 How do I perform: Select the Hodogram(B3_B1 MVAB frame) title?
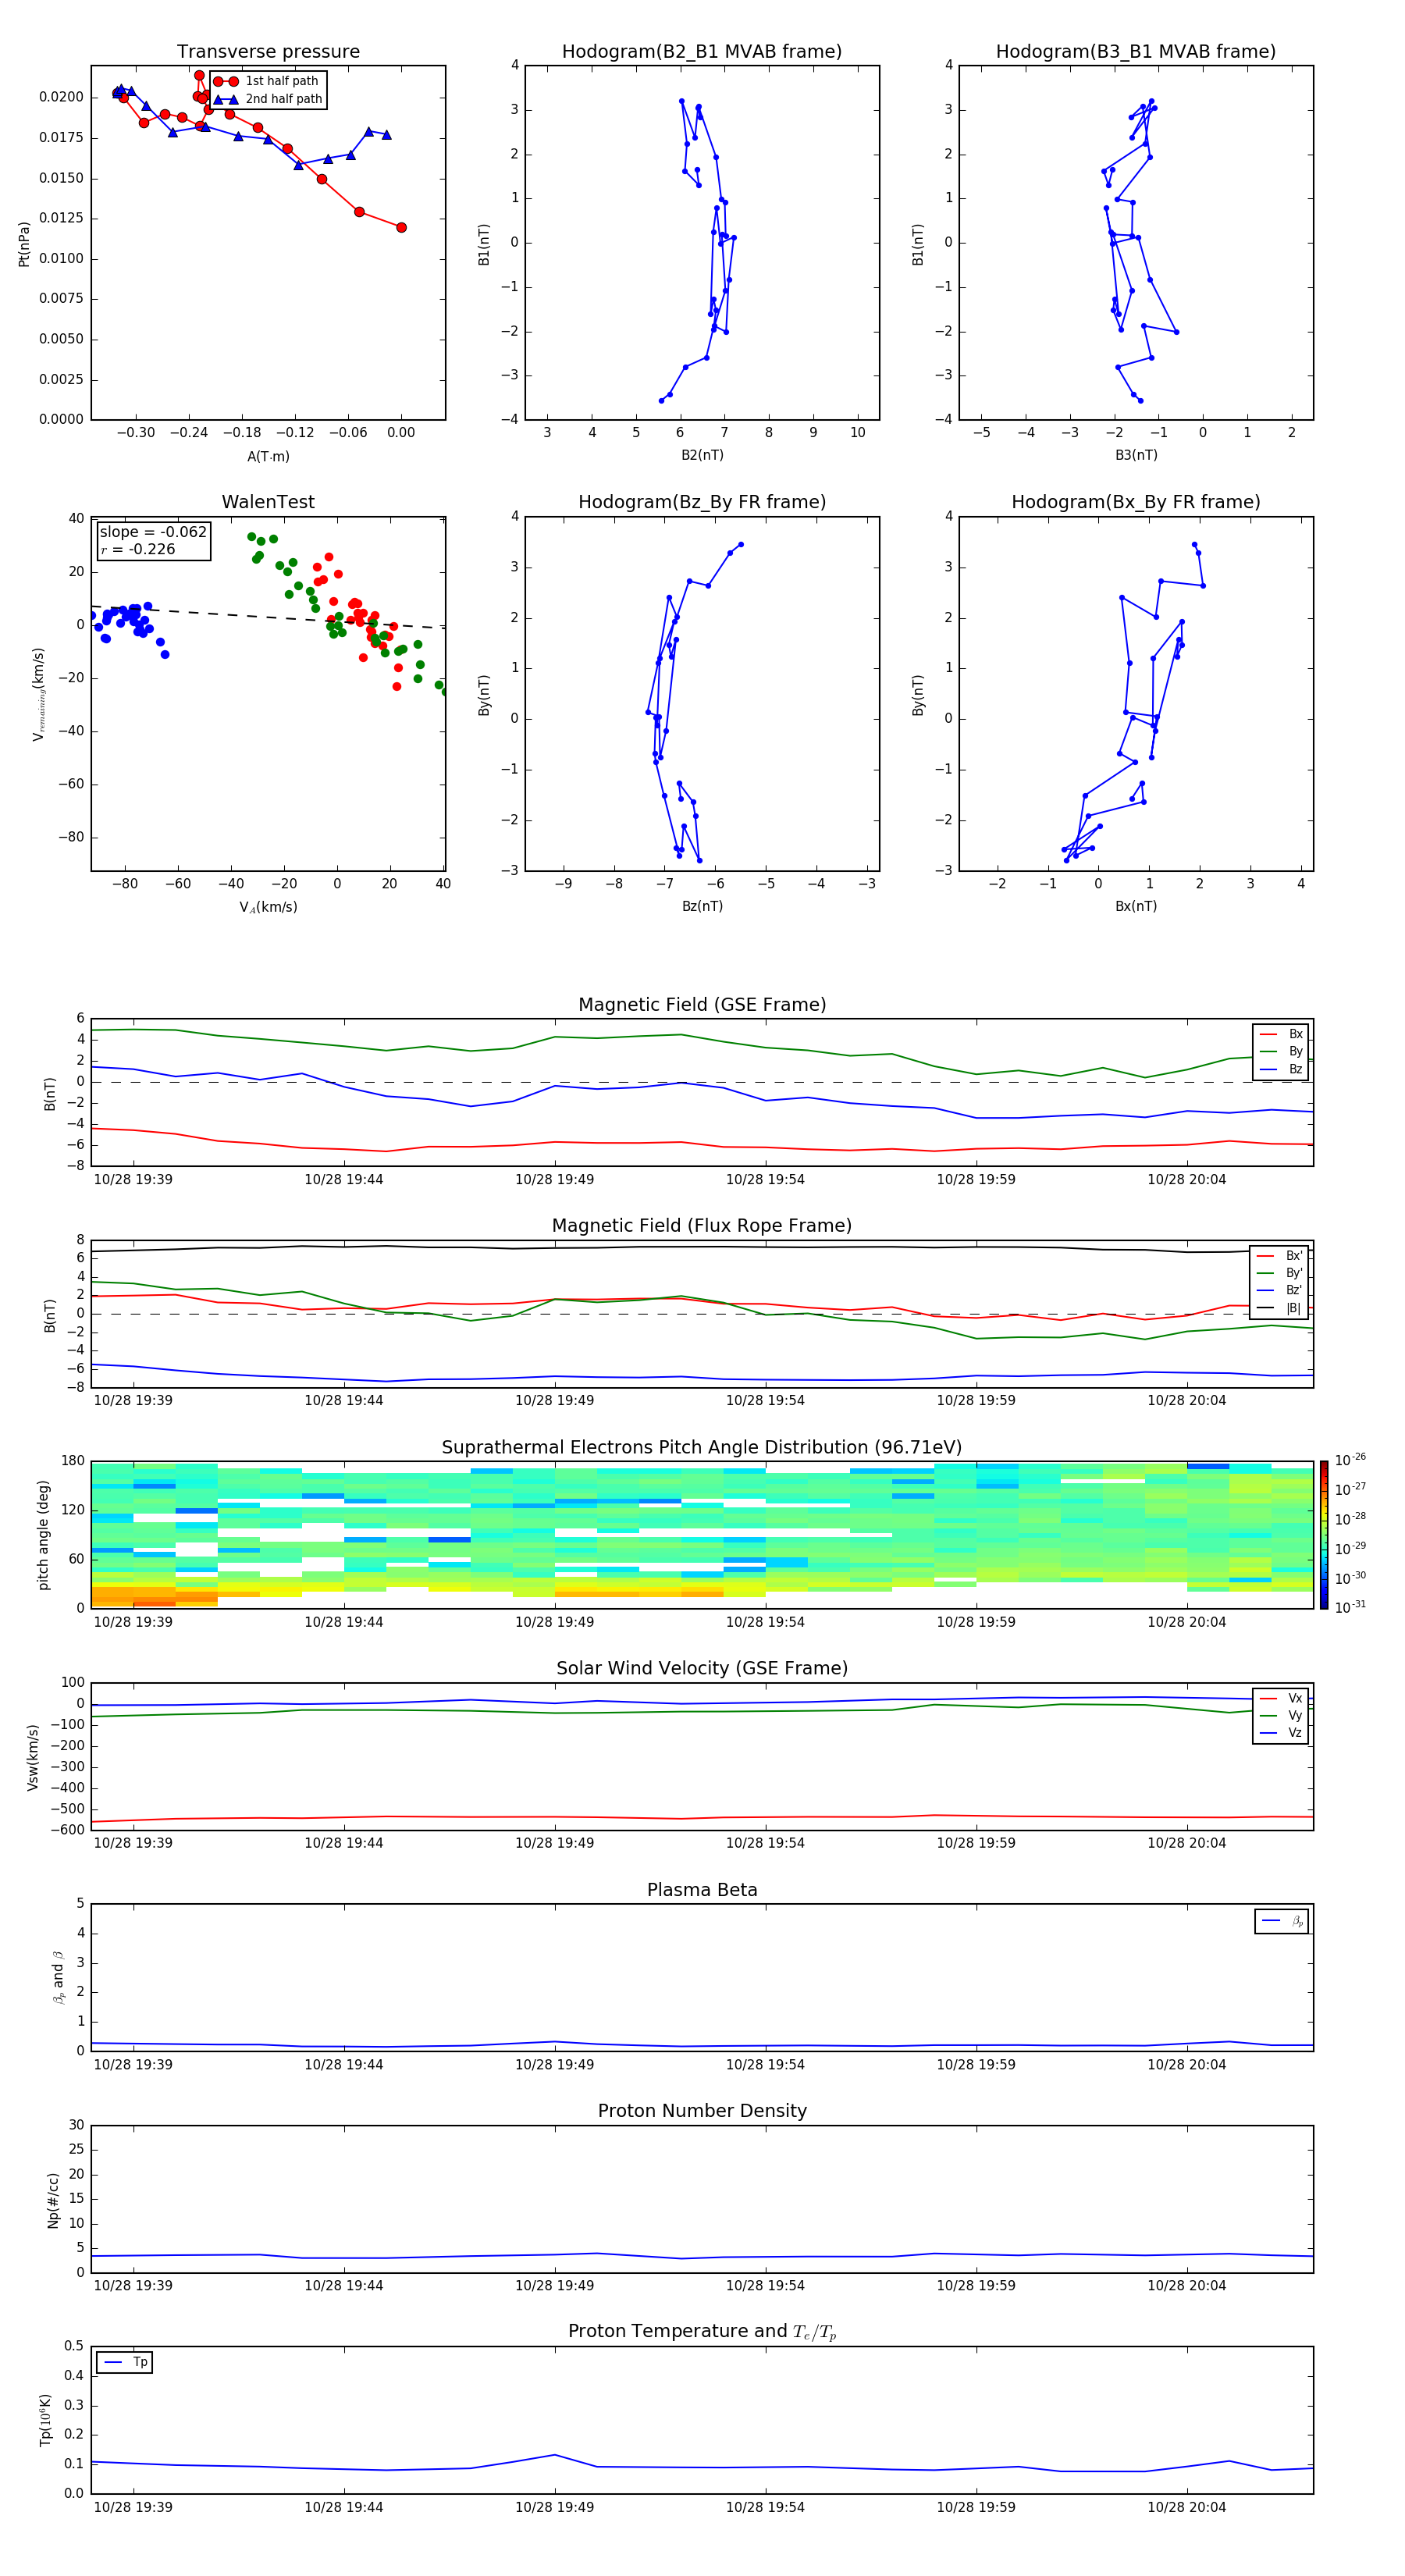coord(1136,52)
